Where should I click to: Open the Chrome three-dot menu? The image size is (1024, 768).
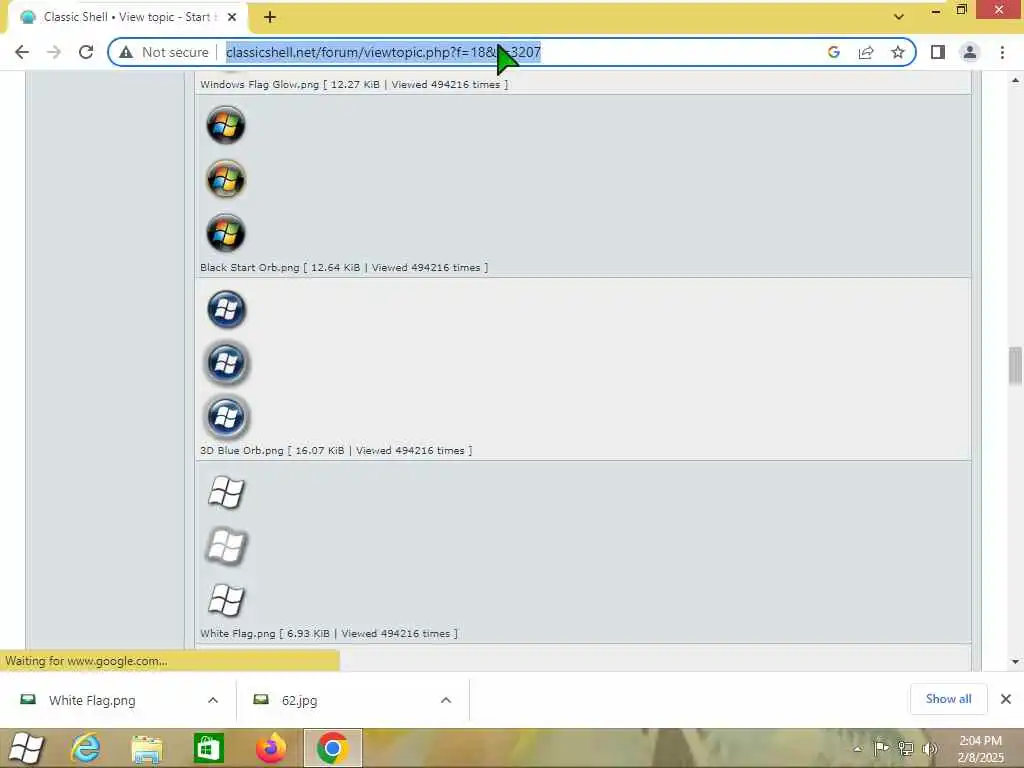pyautogui.click(x=1002, y=52)
